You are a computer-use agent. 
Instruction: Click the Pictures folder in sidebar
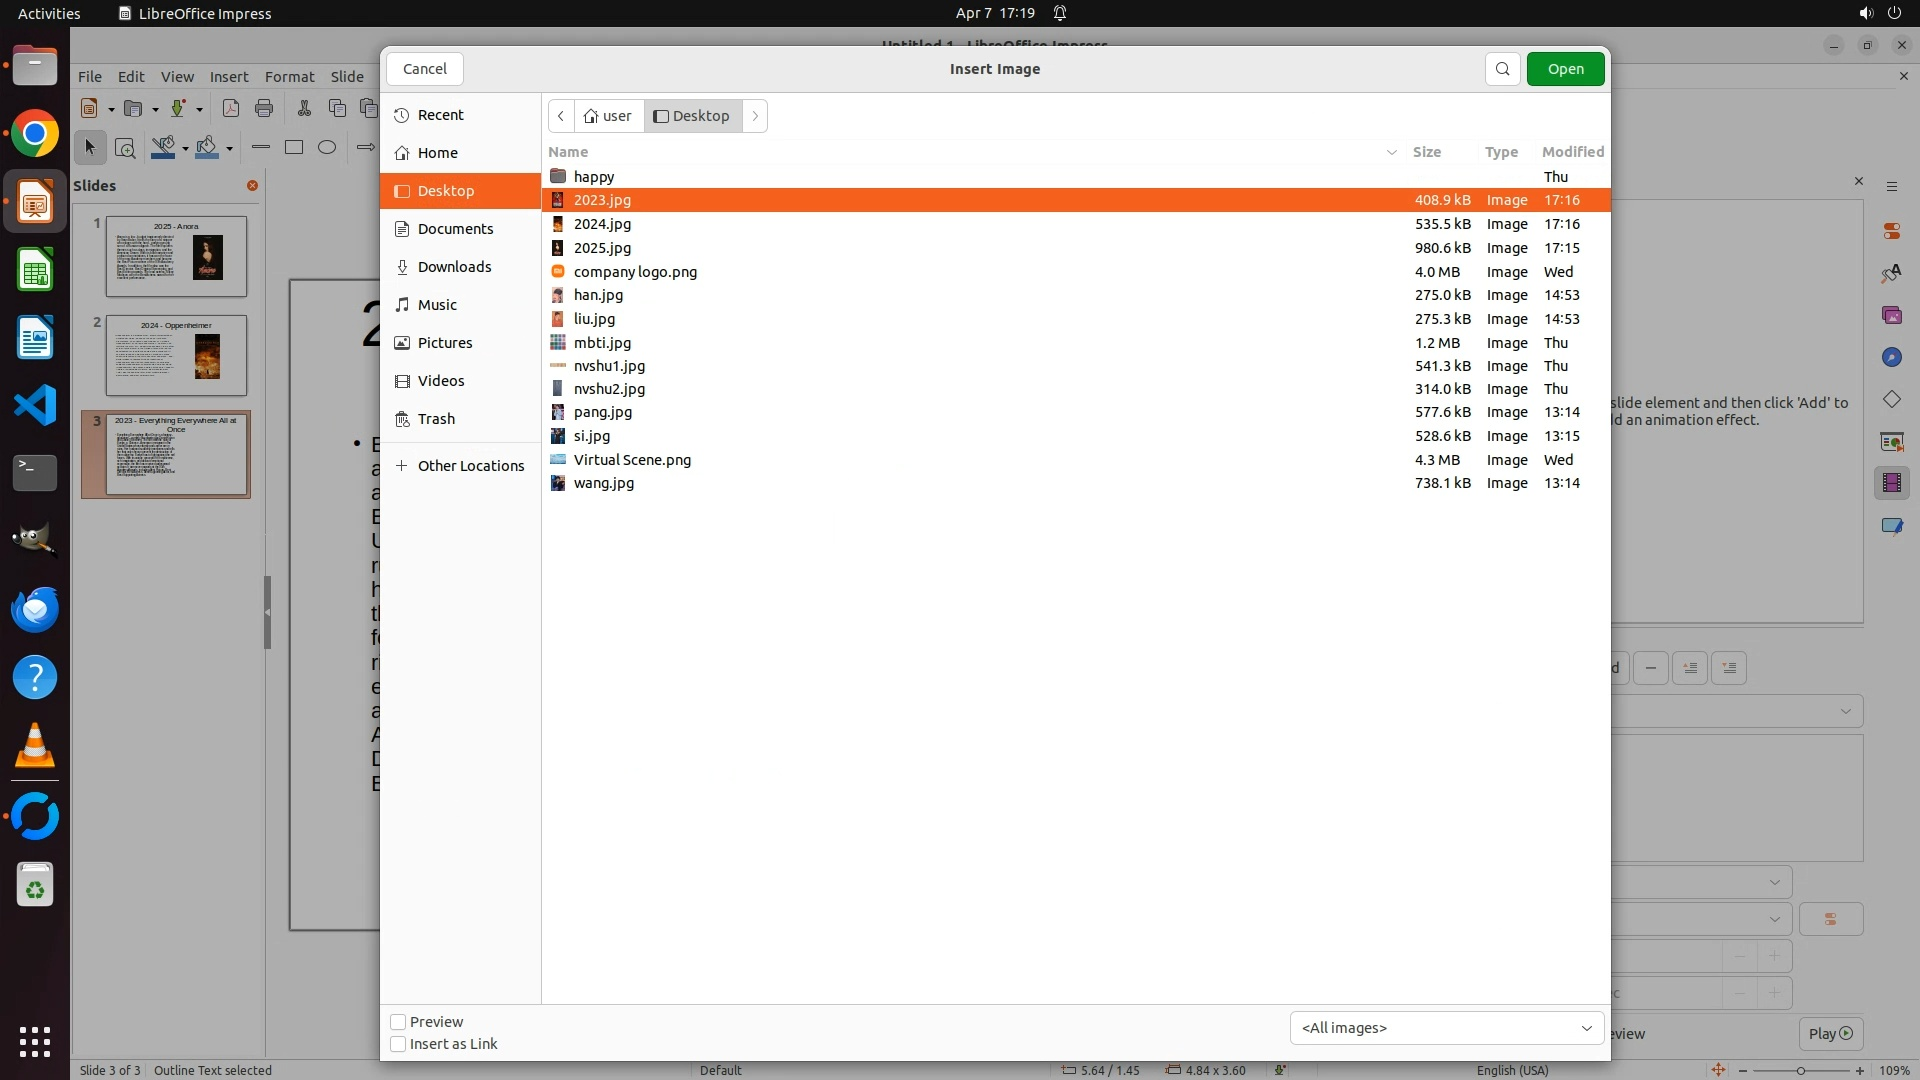point(444,343)
